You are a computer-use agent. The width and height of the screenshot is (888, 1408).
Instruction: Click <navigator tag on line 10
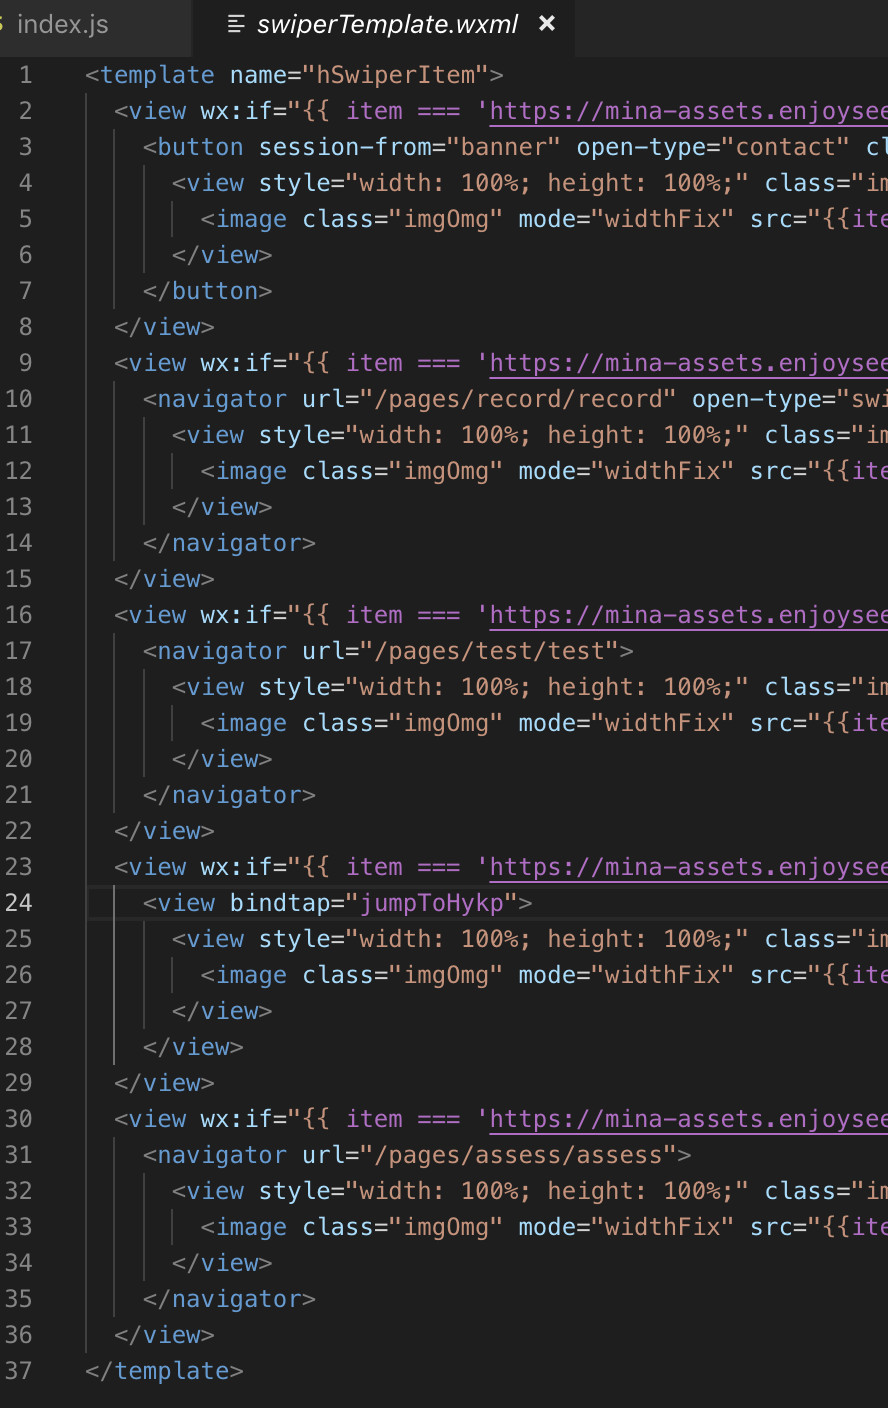point(215,399)
